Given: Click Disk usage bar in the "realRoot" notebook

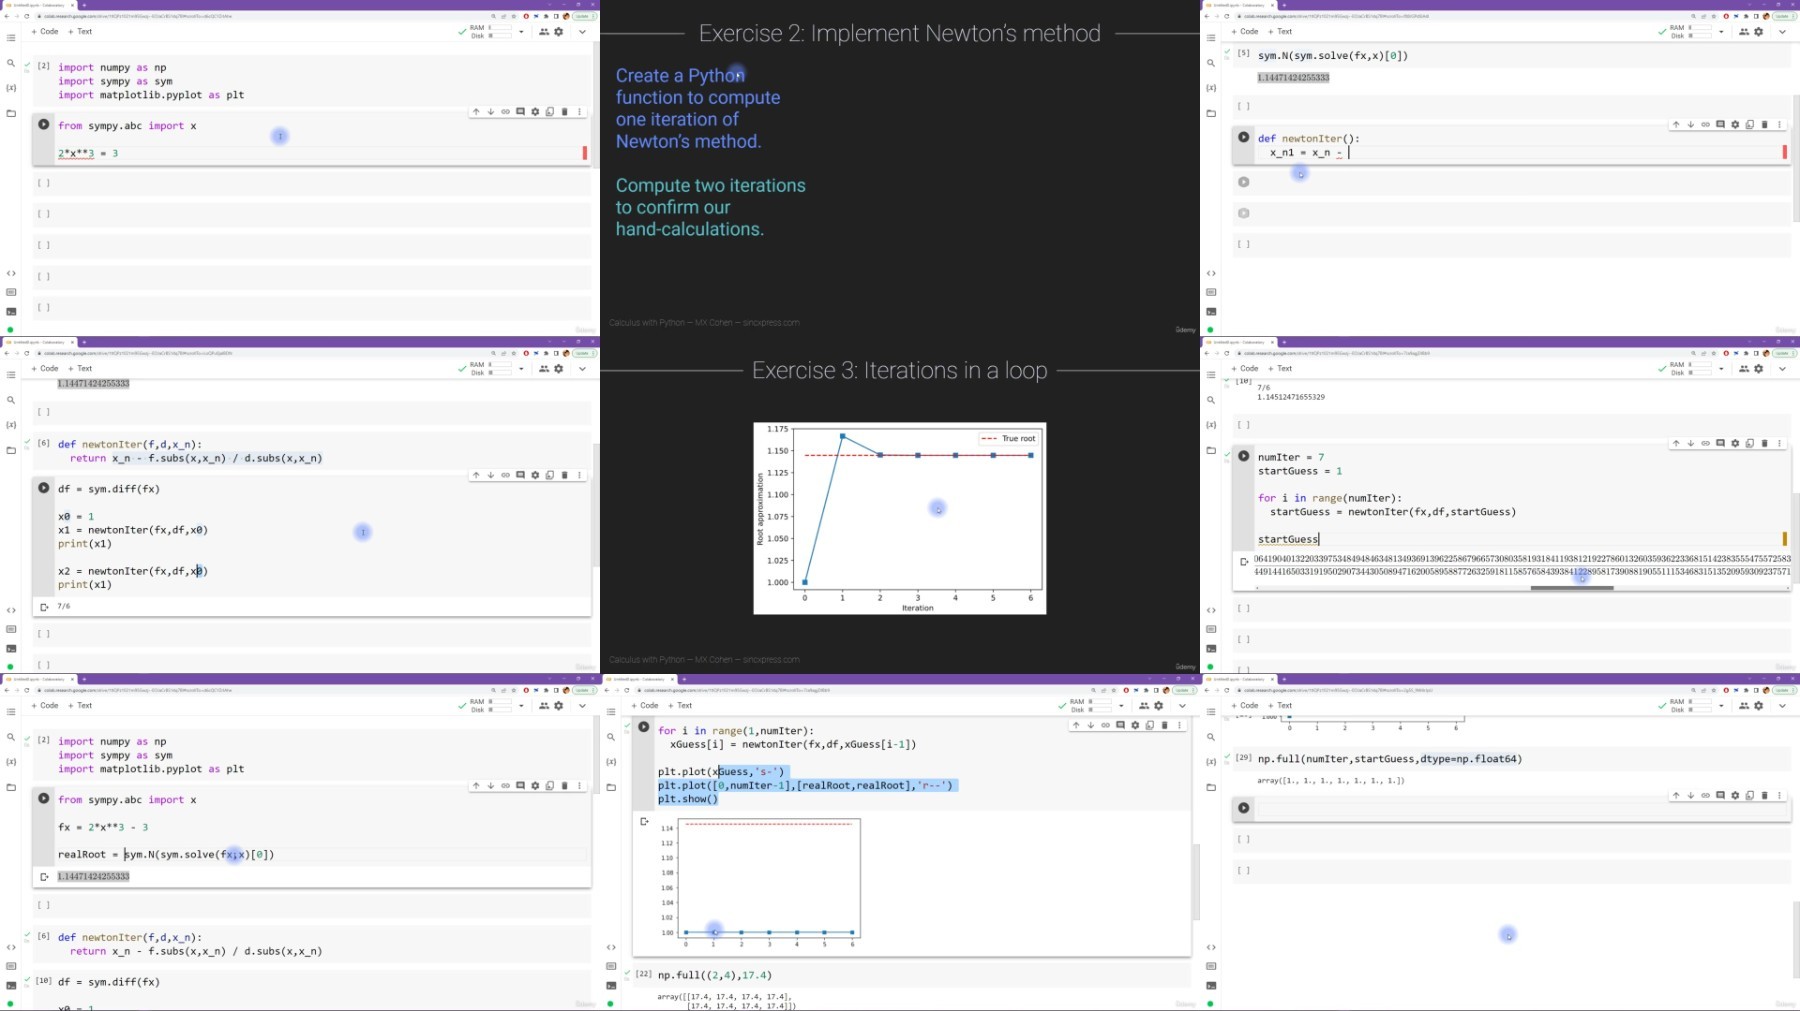Looking at the screenshot, I should (499, 710).
